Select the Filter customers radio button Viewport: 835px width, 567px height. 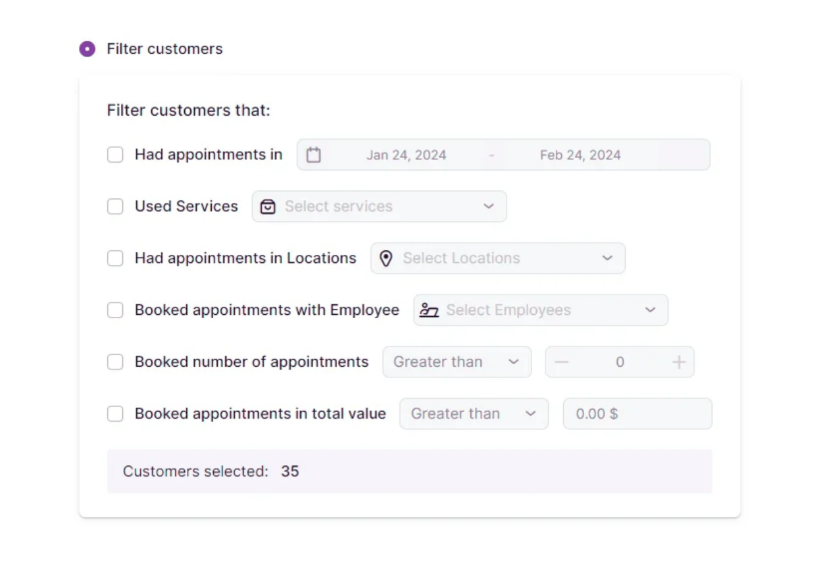point(88,49)
